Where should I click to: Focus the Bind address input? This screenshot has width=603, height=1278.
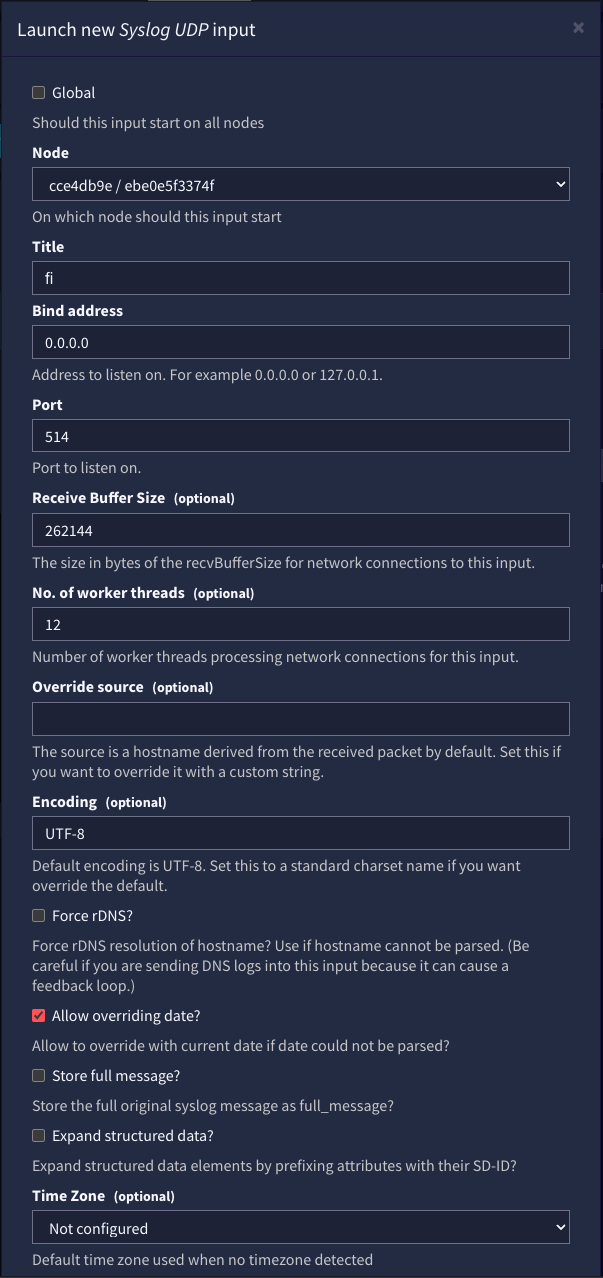point(300,342)
